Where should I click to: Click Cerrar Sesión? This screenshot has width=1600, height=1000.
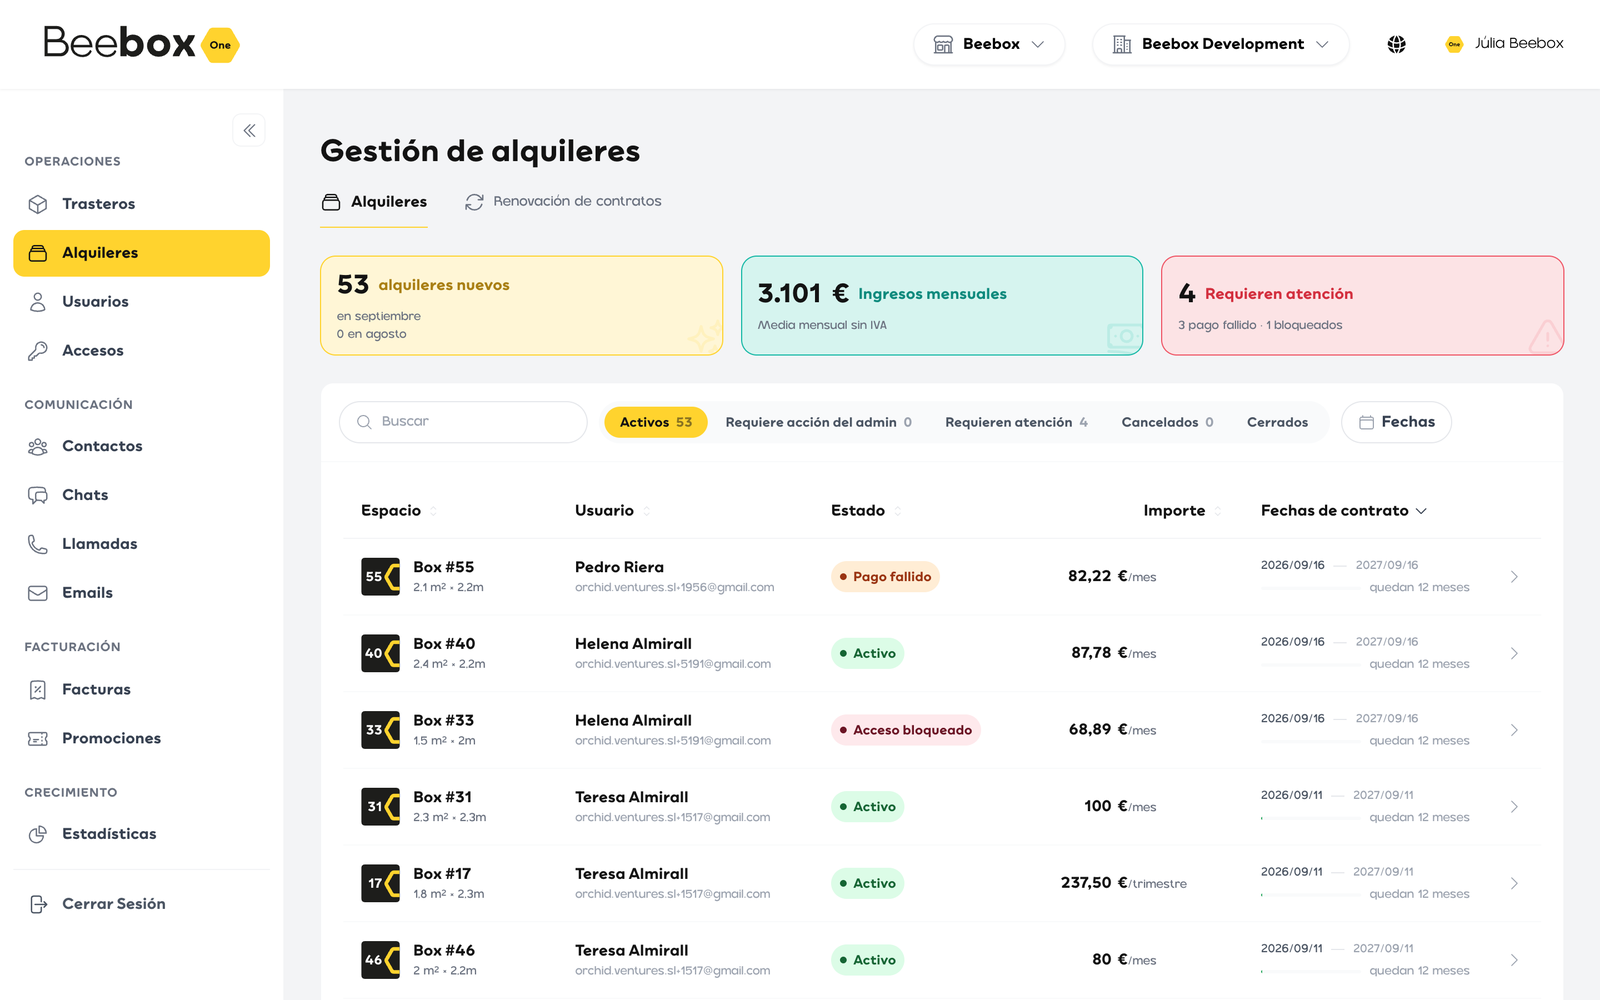pos(141,904)
